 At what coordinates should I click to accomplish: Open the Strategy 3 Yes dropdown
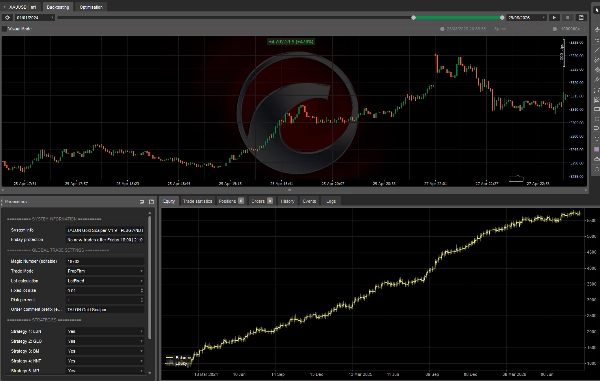(x=105, y=351)
